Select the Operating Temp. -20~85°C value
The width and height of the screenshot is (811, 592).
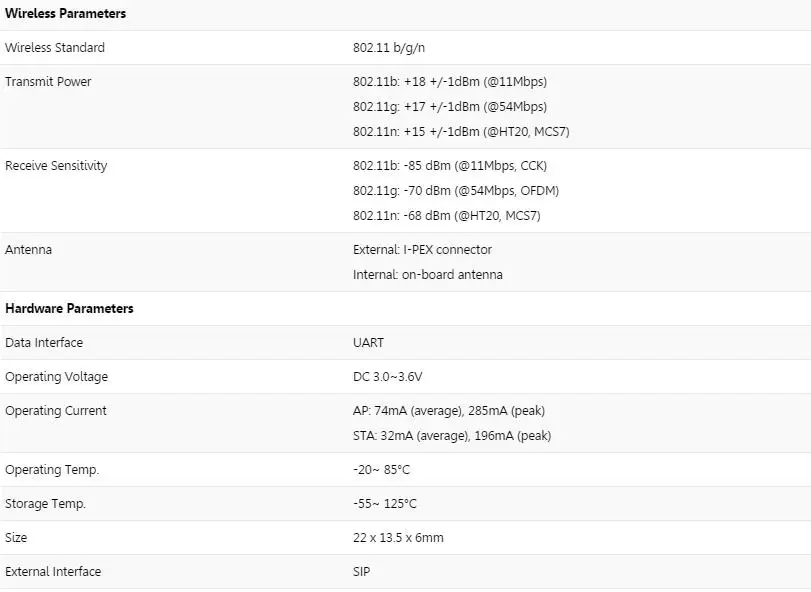click(381, 470)
